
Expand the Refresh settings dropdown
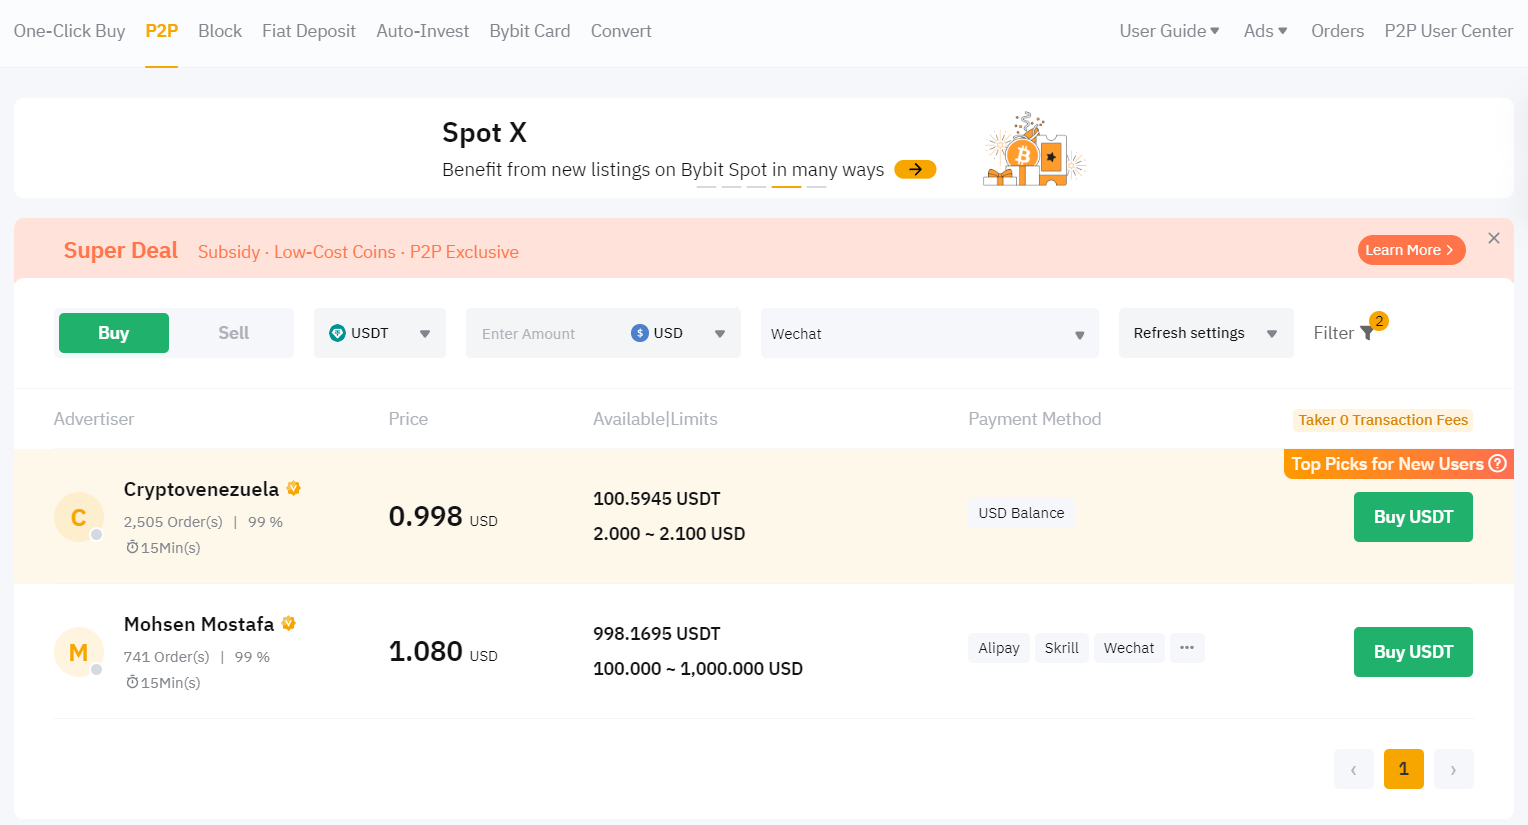coord(1206,333)
